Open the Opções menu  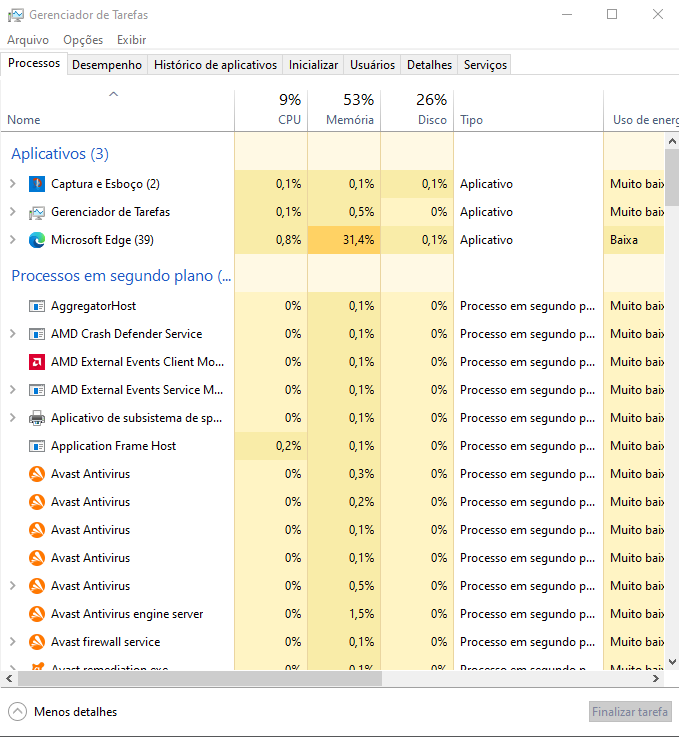(83, 40)
